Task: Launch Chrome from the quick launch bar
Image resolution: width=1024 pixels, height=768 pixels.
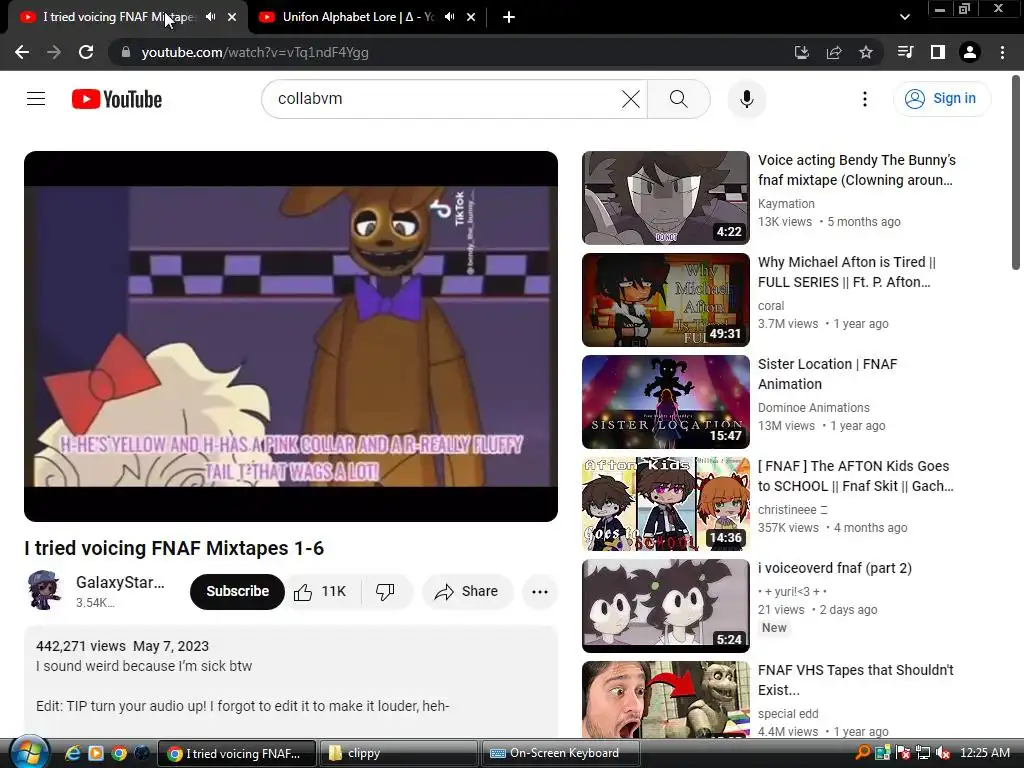Action: [x=119, y=753]
